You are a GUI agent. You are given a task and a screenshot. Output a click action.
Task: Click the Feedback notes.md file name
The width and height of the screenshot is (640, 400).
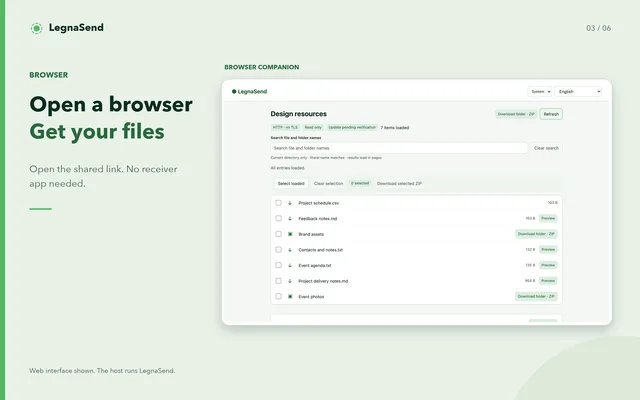318,219
